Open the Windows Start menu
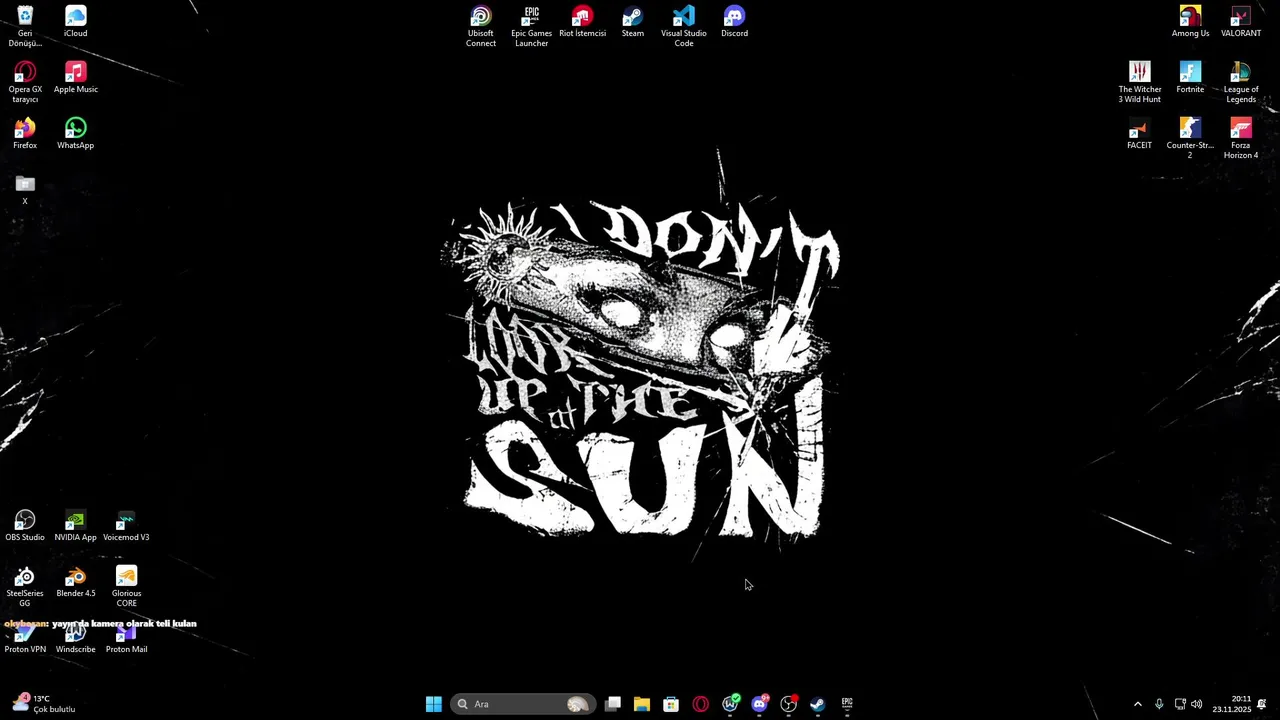This screenshot has width=1280, height=720. 434,704
